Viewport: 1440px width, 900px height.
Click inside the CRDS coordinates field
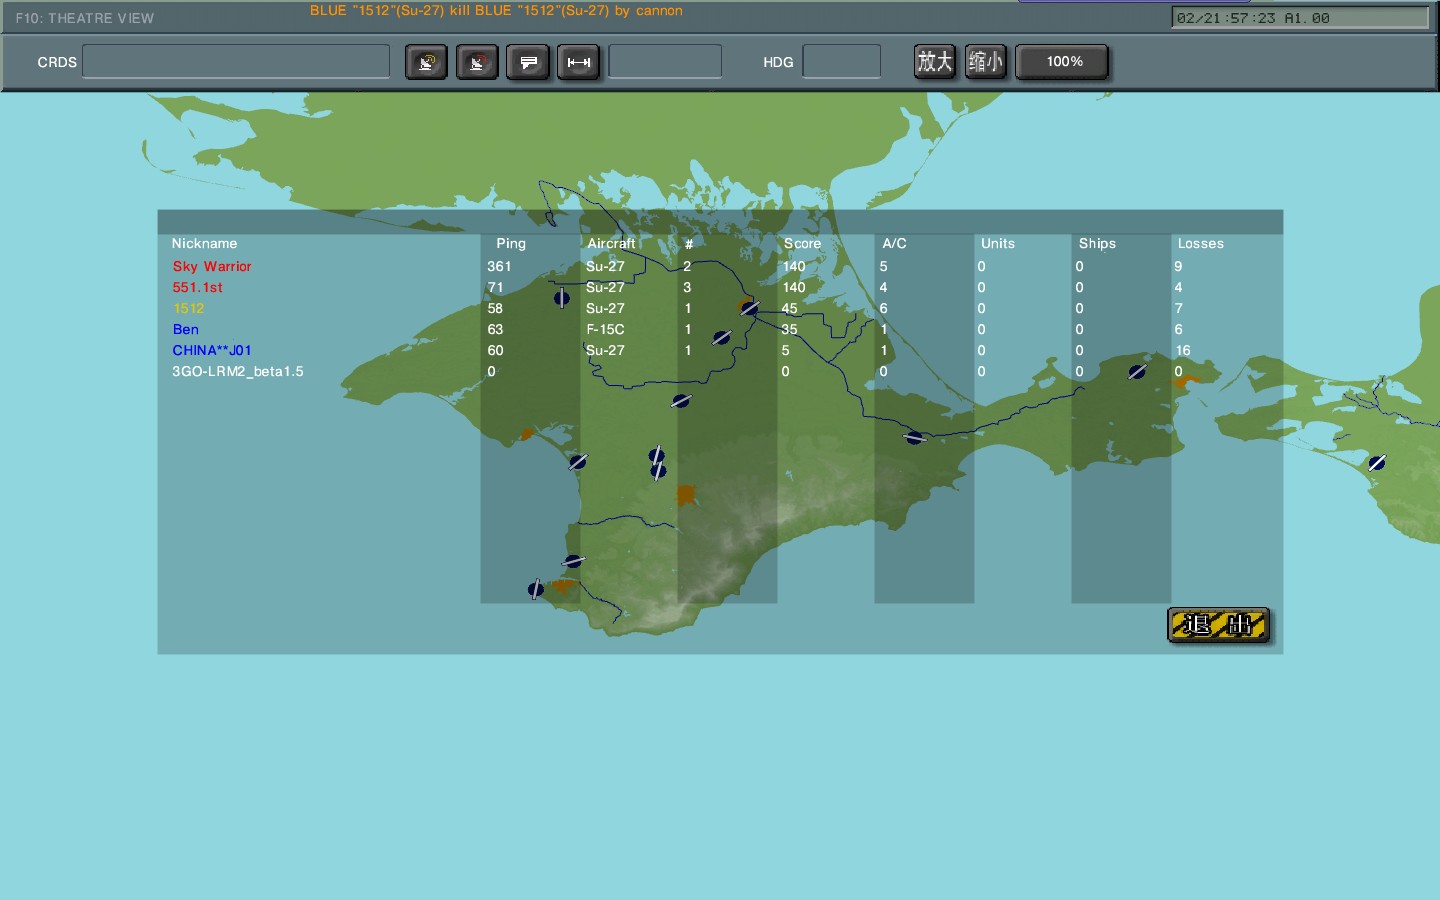pos(235,61)
